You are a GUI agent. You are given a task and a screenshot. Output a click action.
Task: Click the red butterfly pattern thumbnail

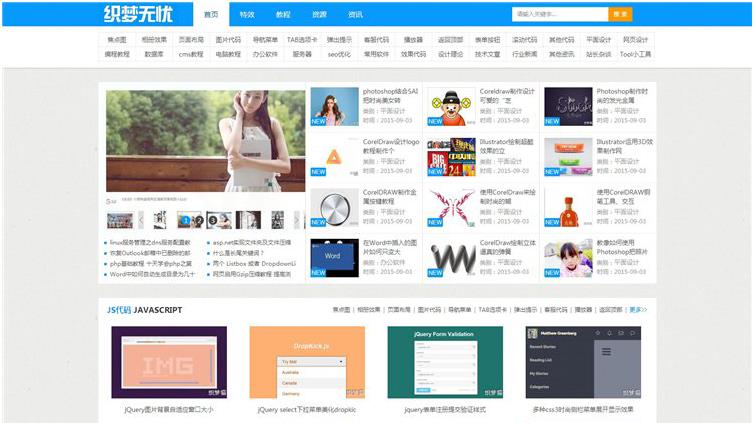click(x=451, y=207)
